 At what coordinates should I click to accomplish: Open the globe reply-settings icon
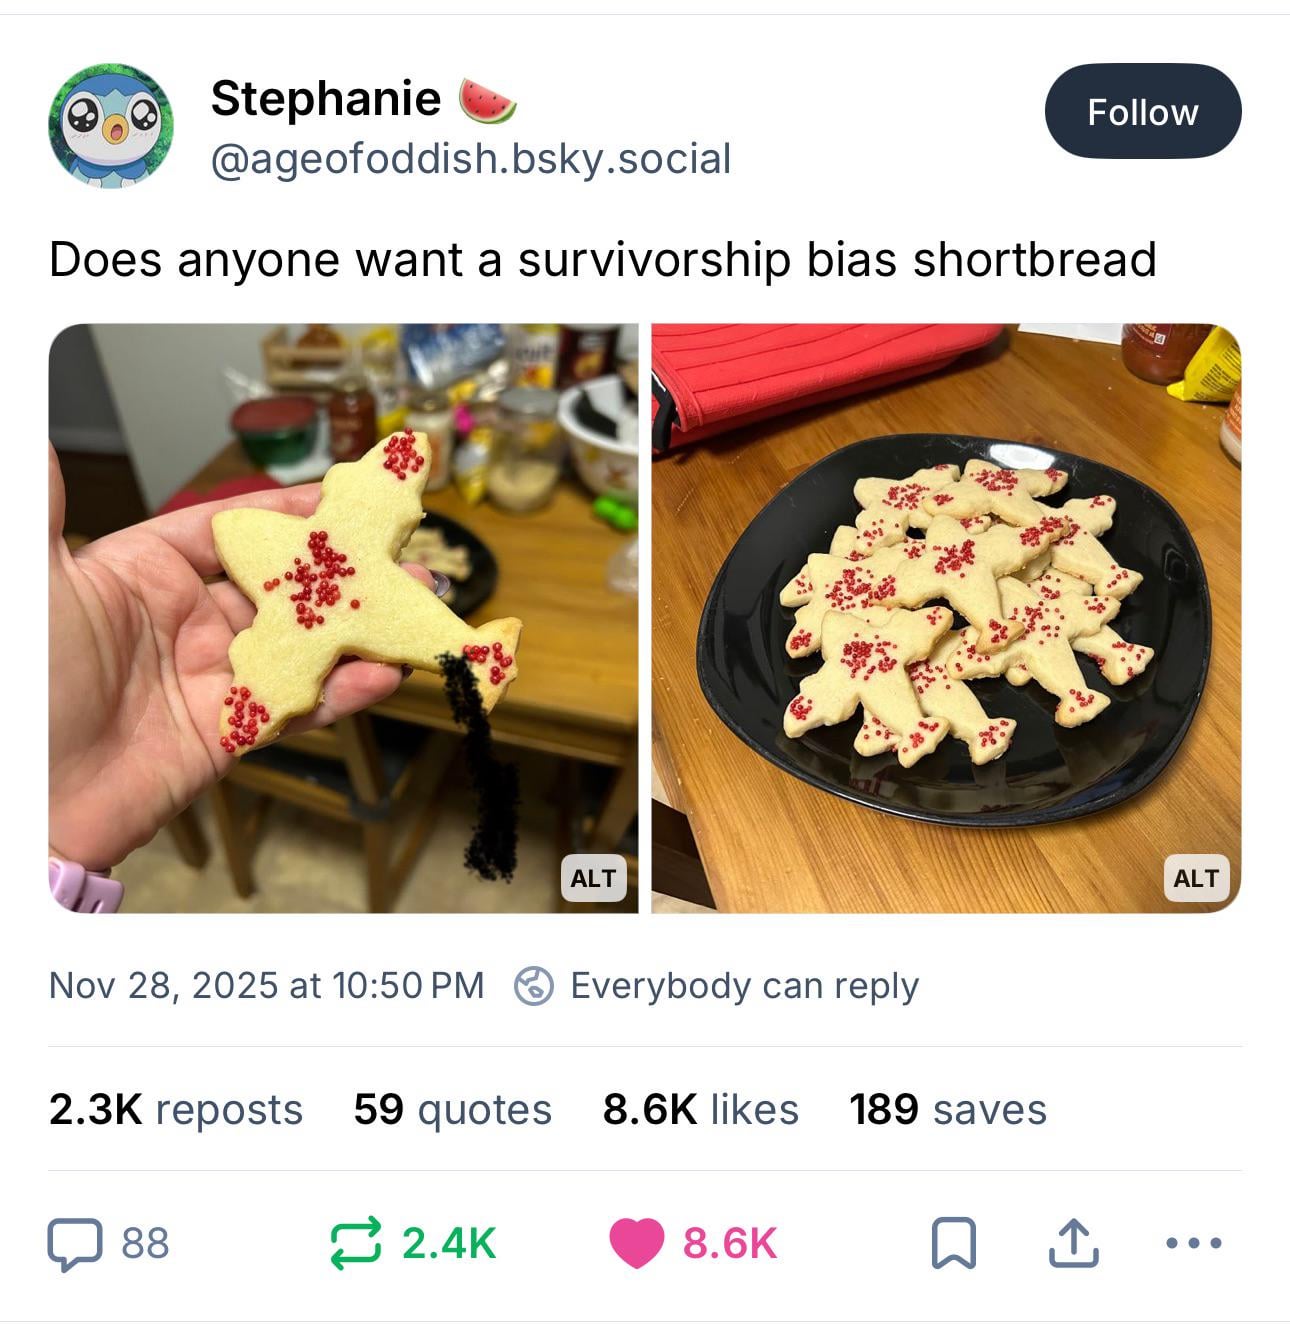534,986
